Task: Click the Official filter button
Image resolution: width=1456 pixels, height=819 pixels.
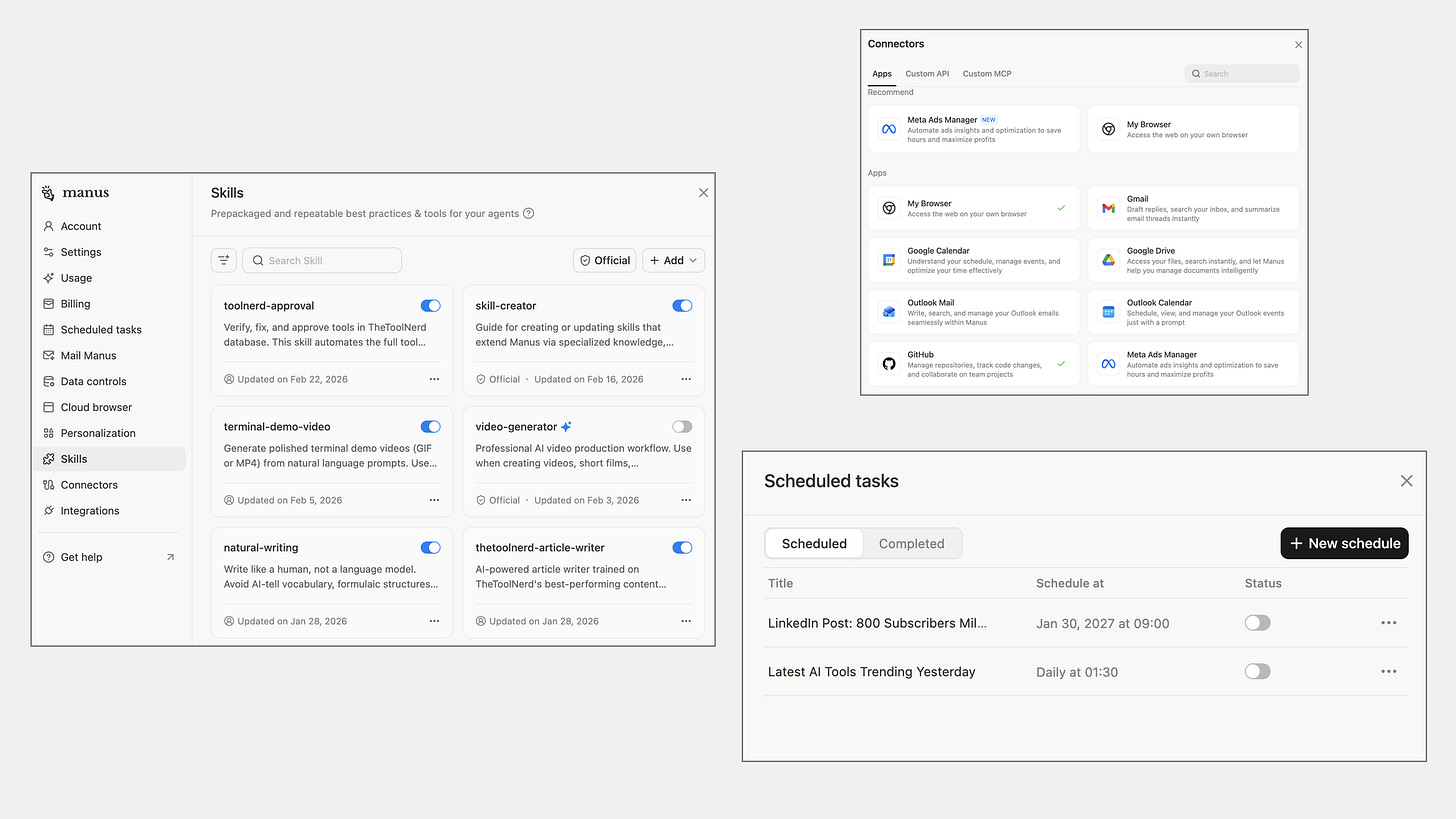Action: pos(604,260)
